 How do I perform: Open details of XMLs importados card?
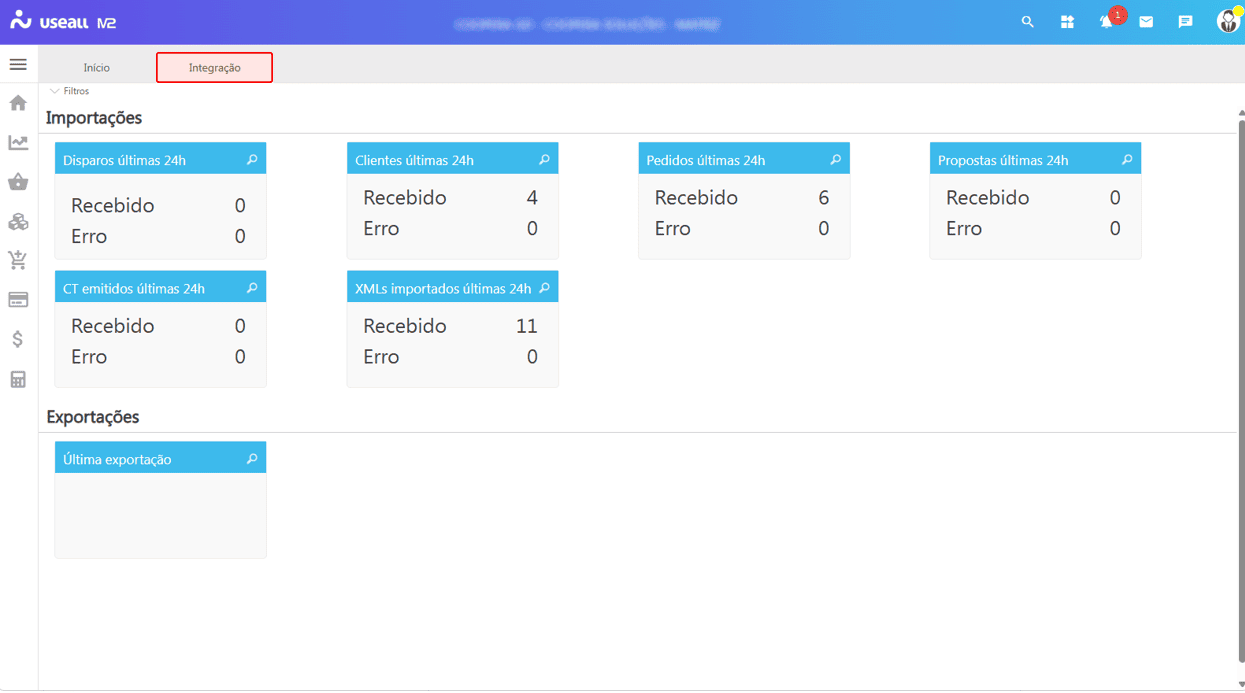[x=544, y=288]
